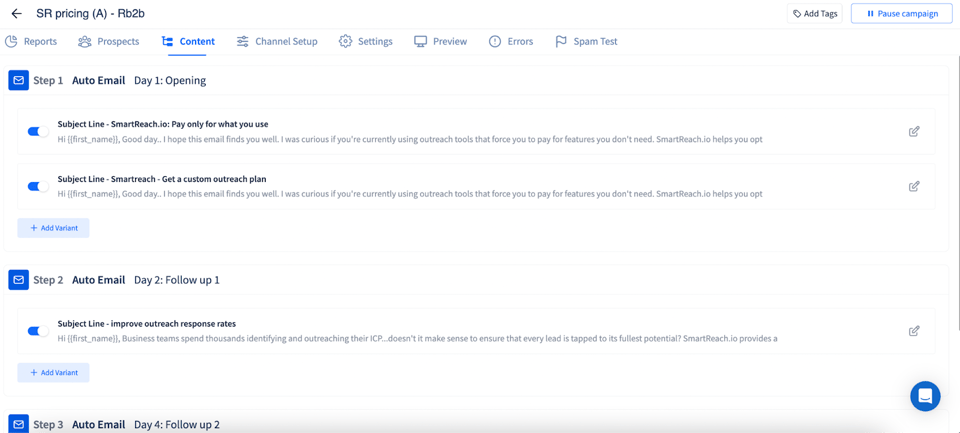Click 'Day 2: Follow up 1' step title
960x433 pixels.
177,280
